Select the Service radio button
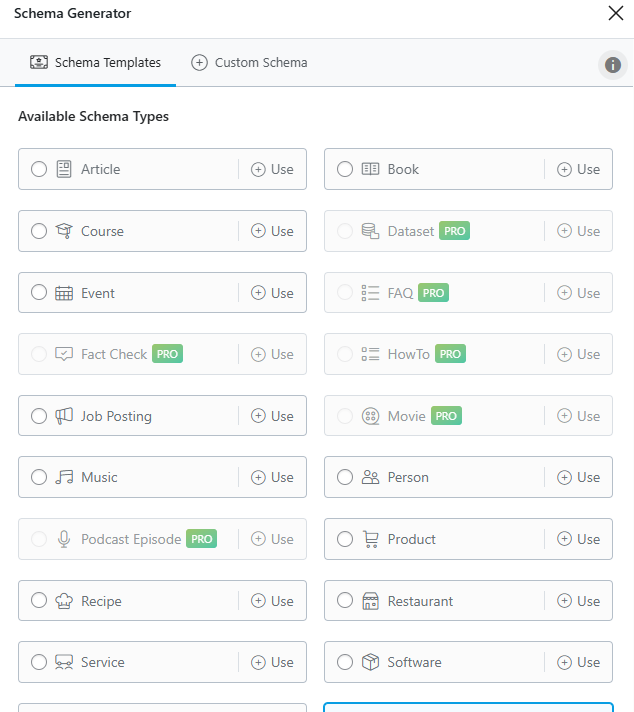 pos(39,662)
